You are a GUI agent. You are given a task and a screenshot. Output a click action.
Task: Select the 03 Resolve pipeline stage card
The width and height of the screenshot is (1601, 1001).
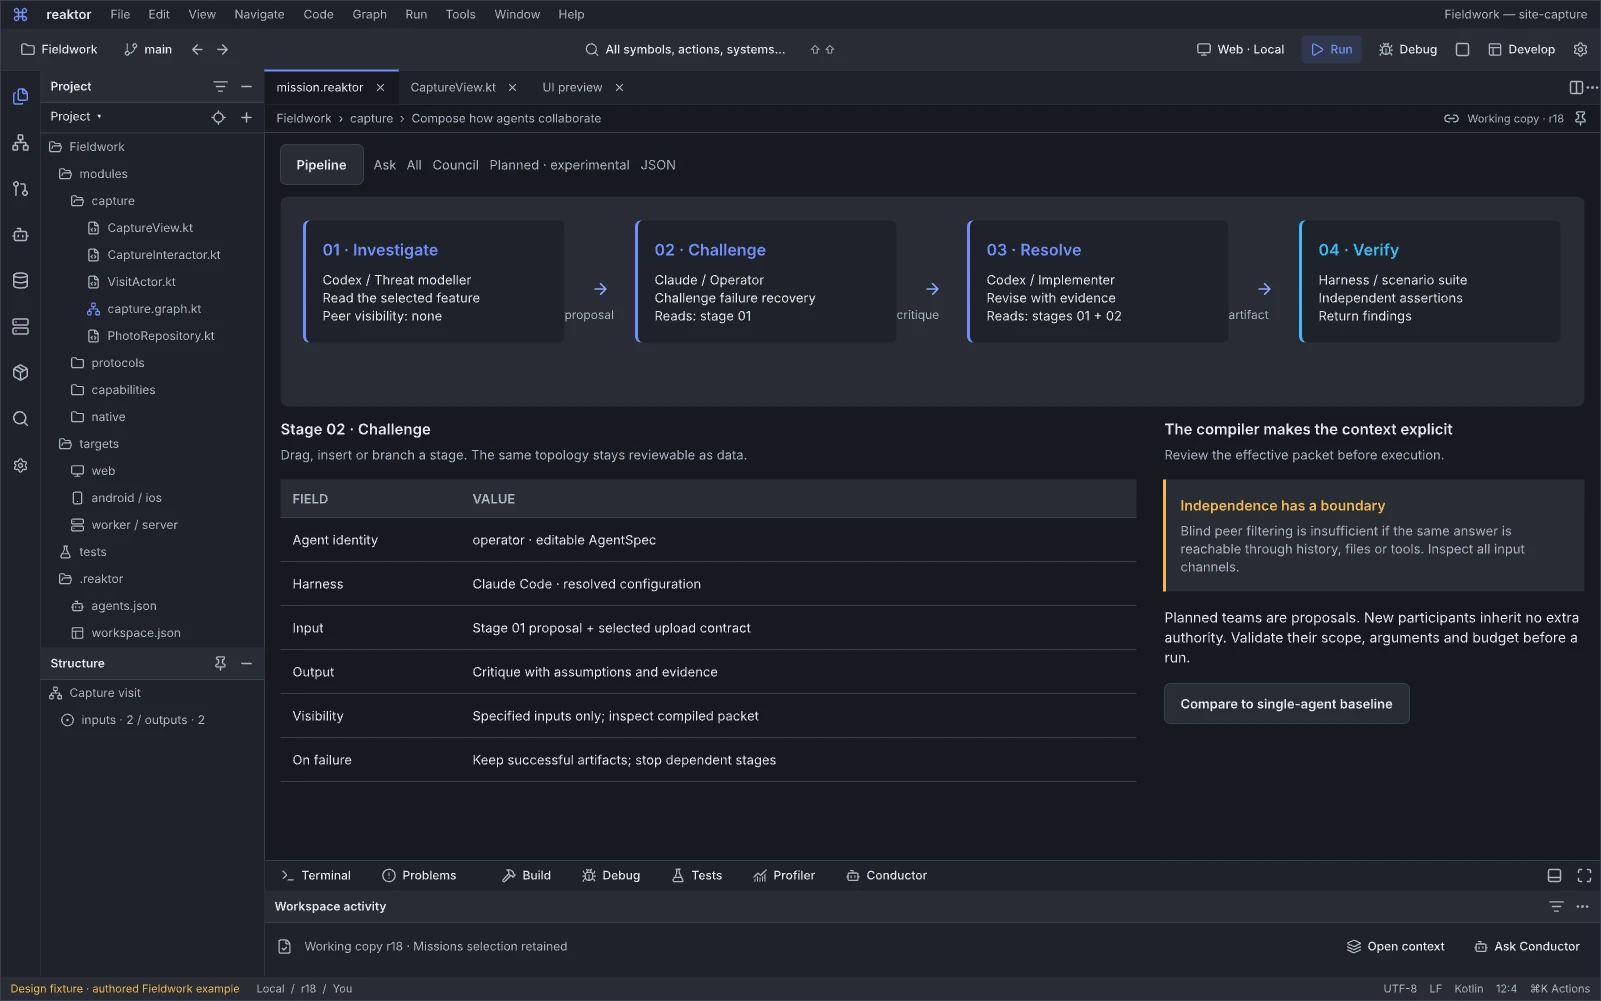point(1097,282)
